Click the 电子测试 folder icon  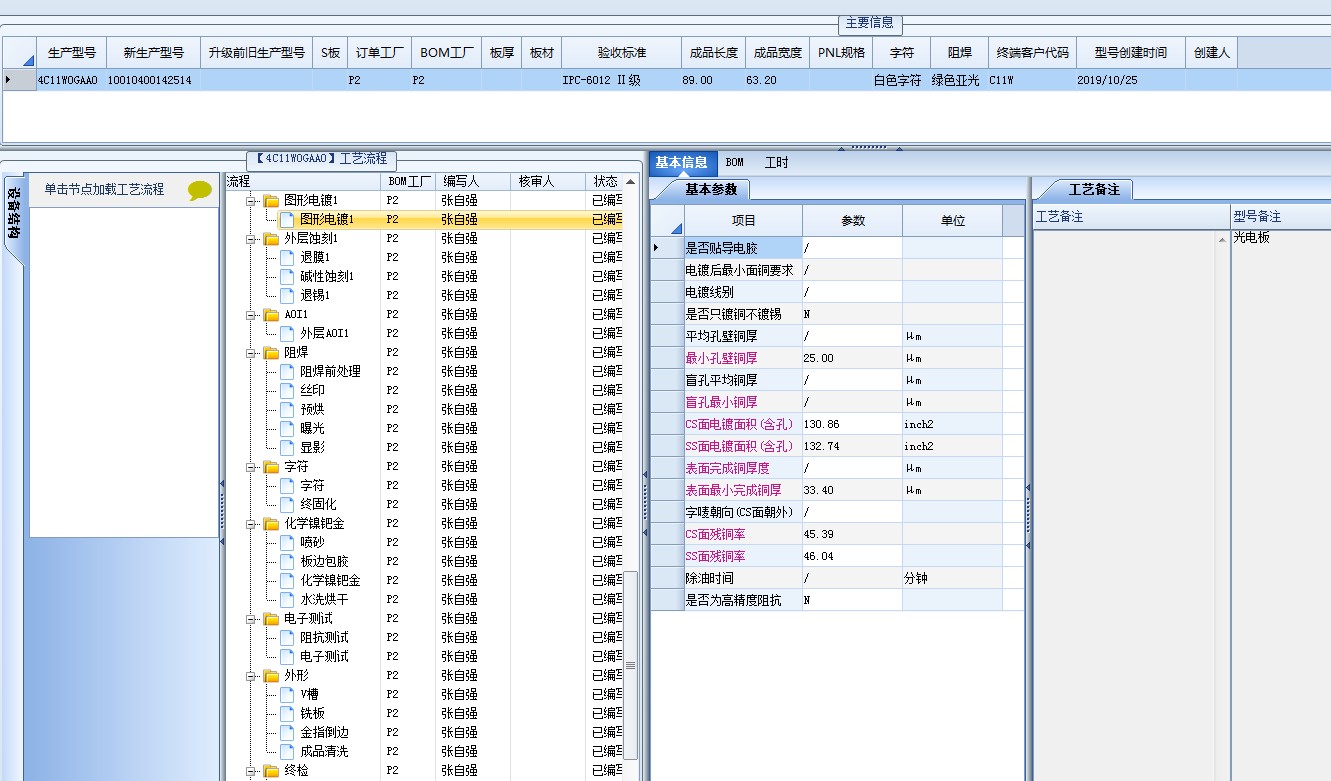click(x=271, y=619)
